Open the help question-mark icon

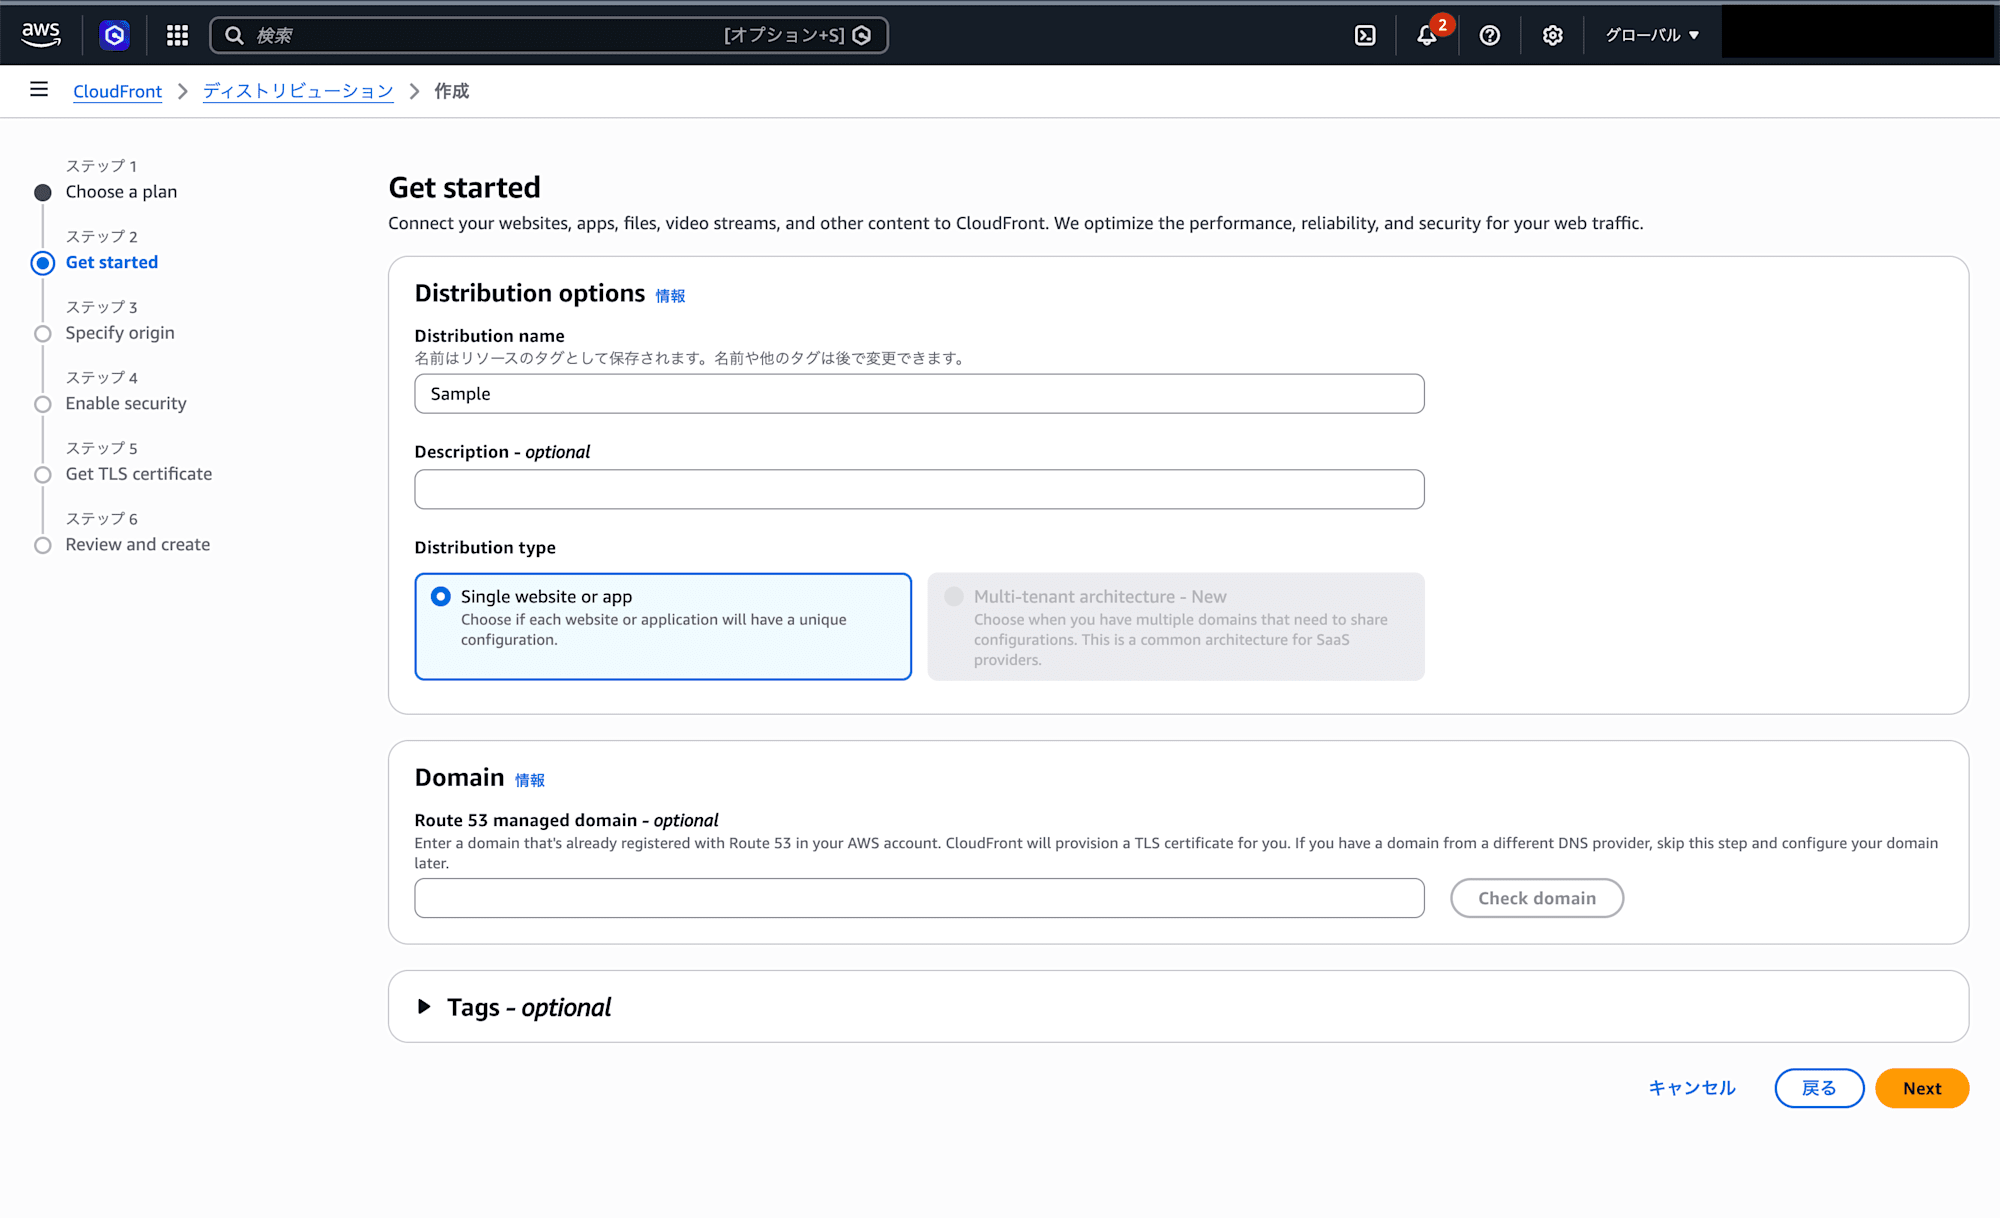[x=1490, y=35]
